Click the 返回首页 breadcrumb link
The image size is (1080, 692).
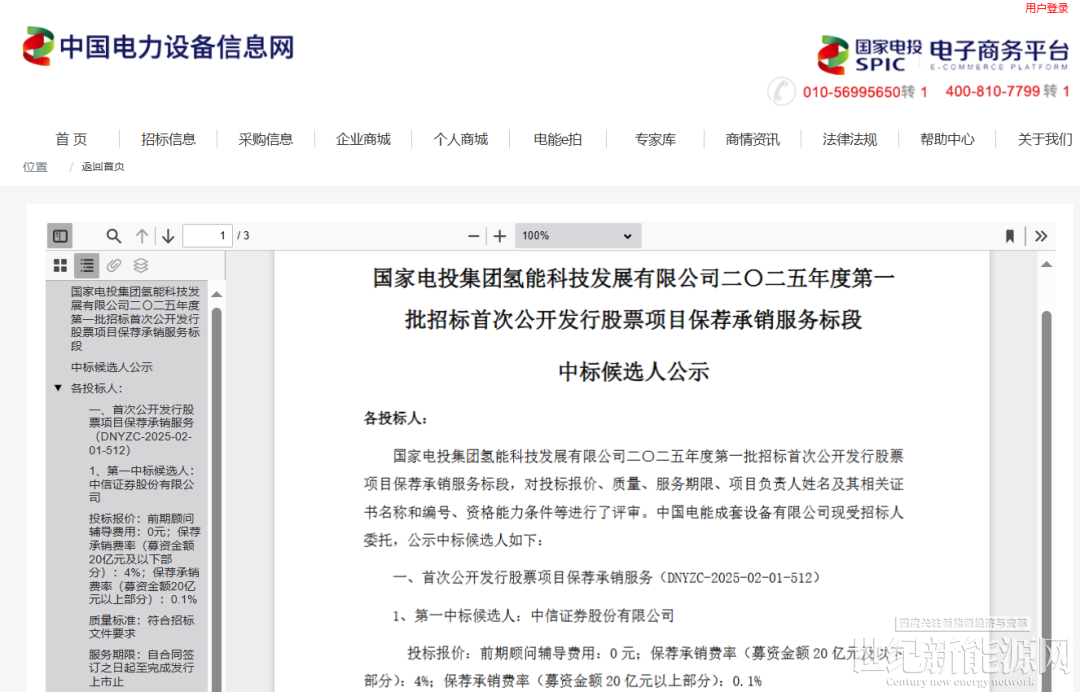[x=103, y=167]
